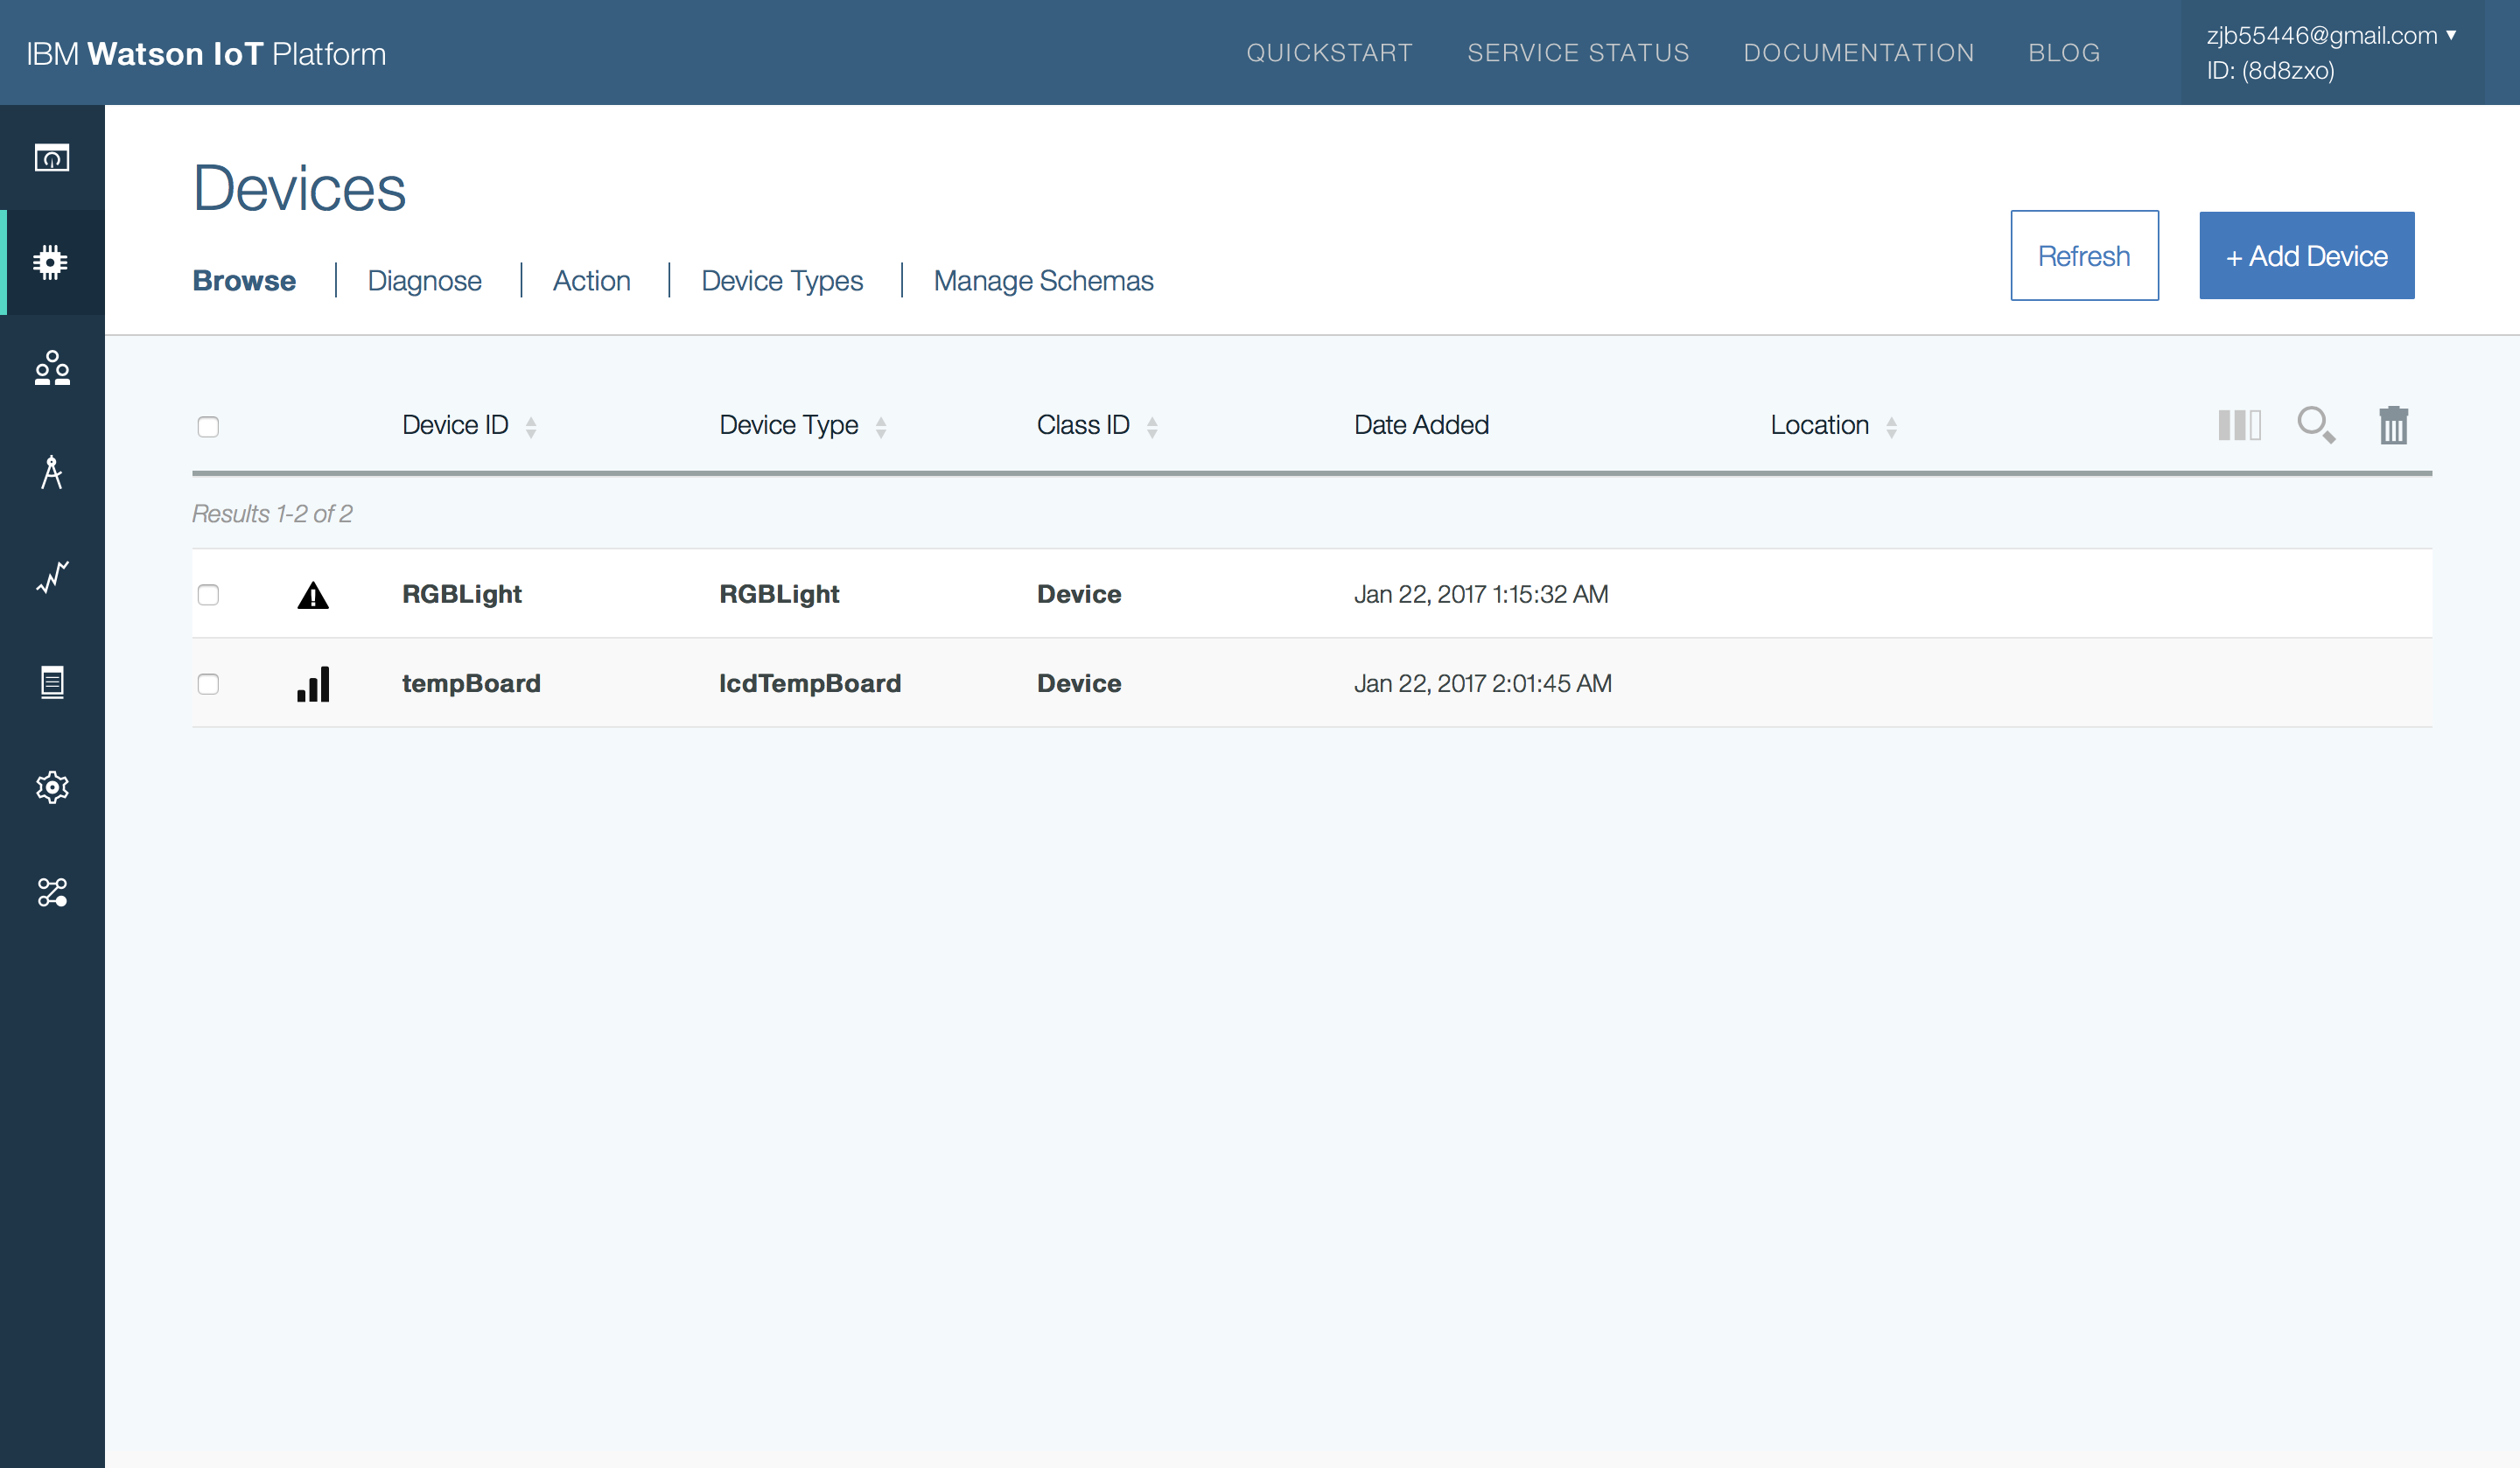Click the Rules document icon in sidebar

tap(52, 682)
